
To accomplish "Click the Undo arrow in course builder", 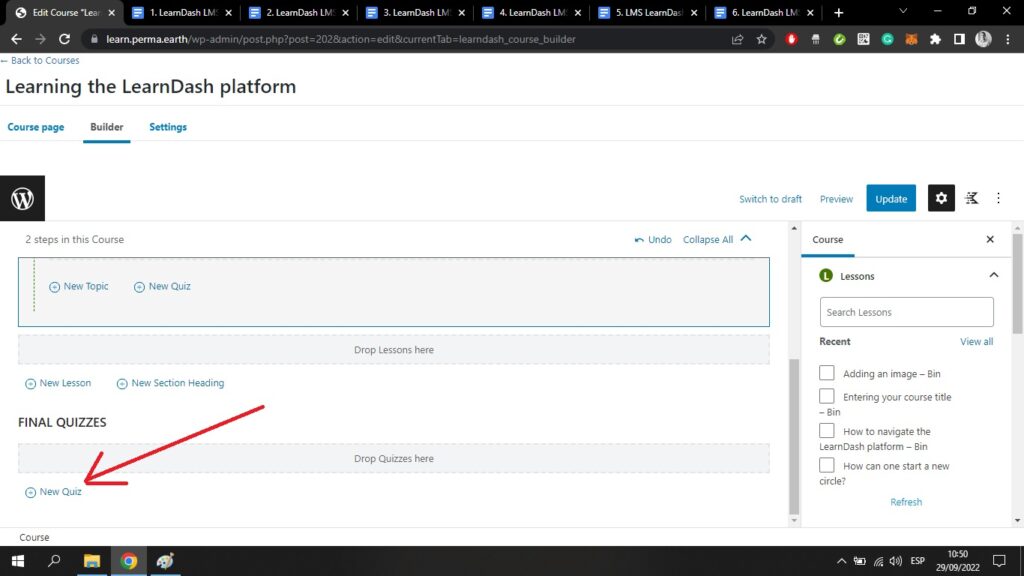I will pyautogui.click(x=653, y=240).
